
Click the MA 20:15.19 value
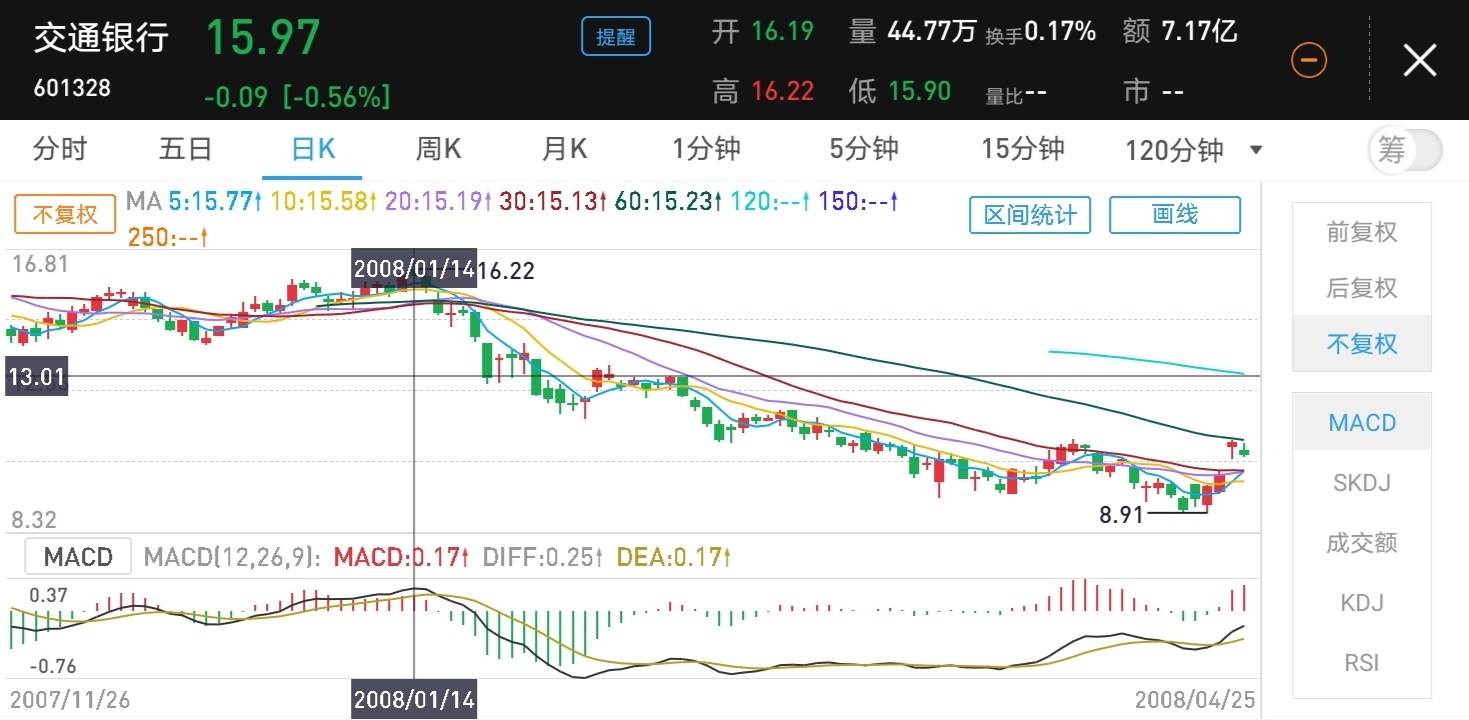pos(439,202)
